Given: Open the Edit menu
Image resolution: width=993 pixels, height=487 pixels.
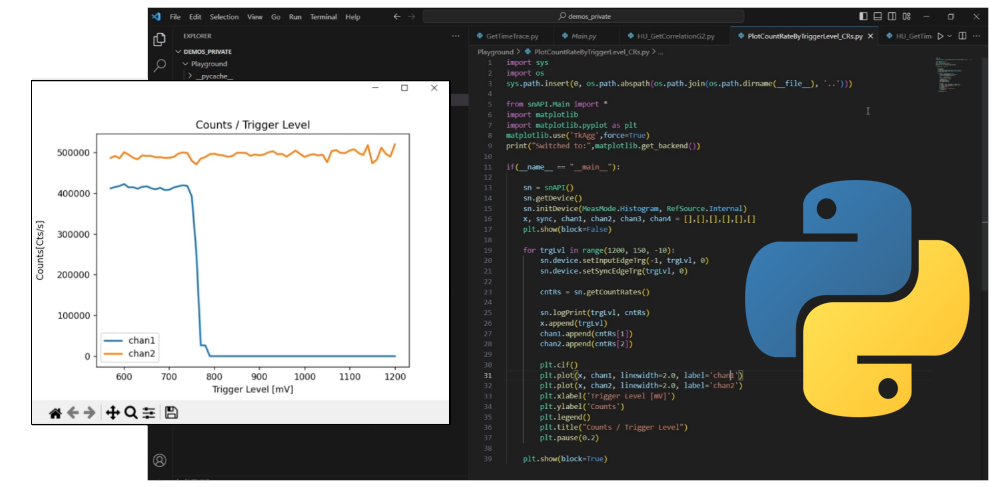Looking at the screenshot, I should click(x=195, y=17).
